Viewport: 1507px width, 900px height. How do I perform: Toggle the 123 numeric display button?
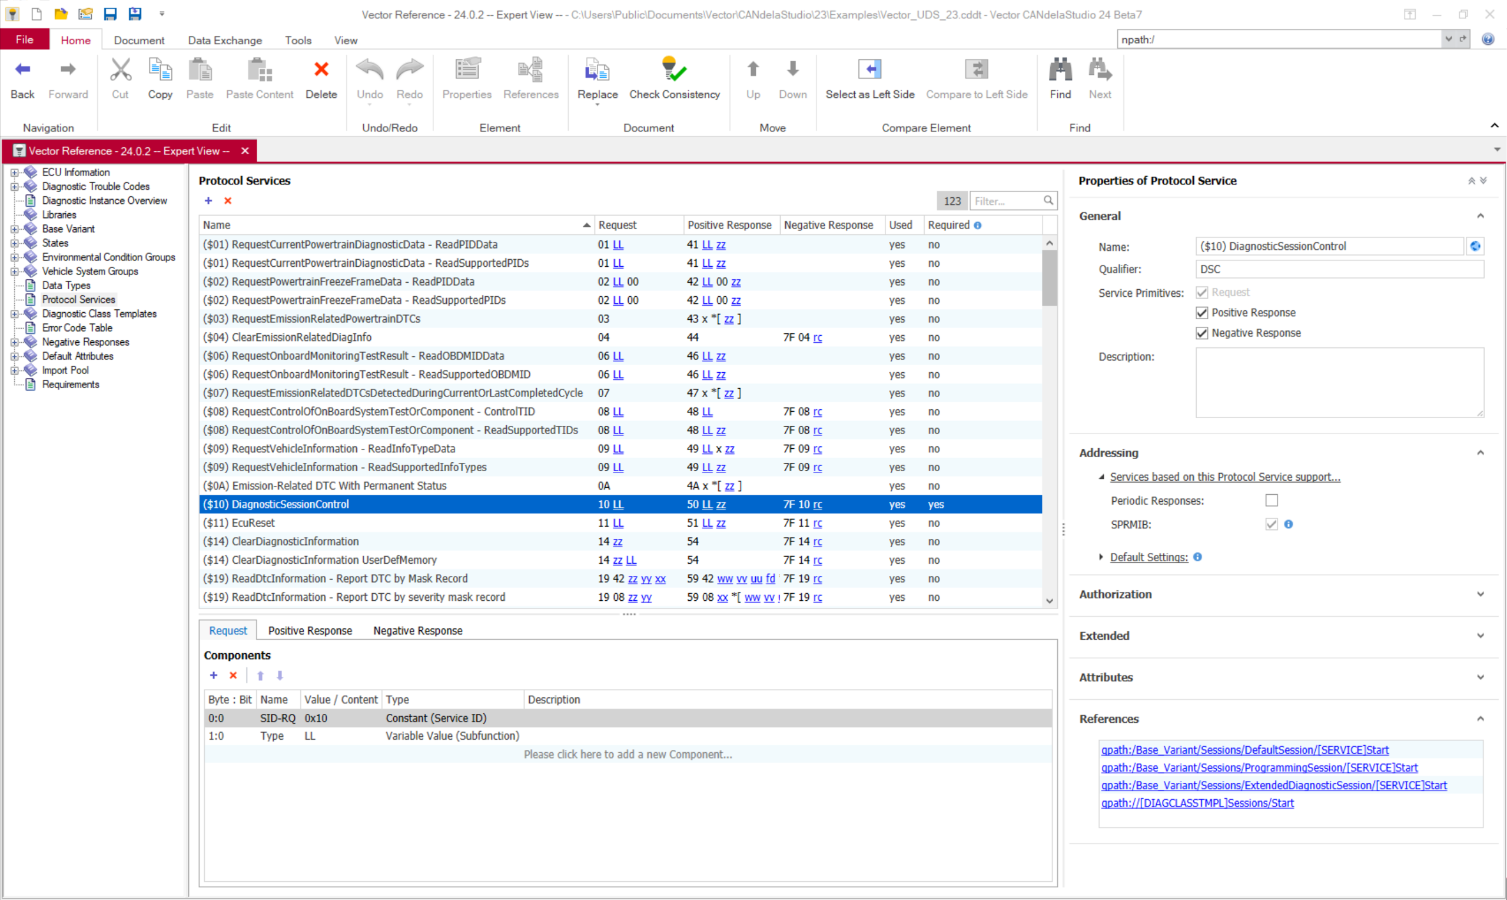(x=952, y=201)
